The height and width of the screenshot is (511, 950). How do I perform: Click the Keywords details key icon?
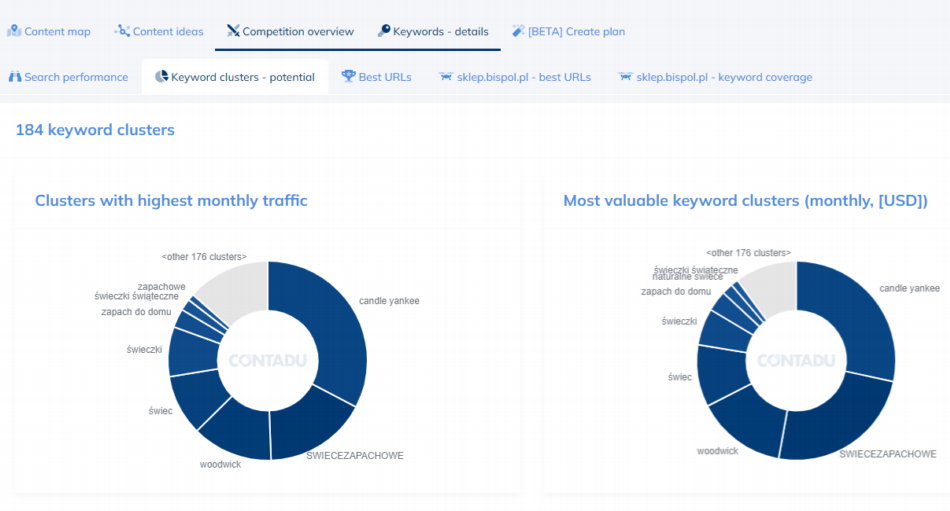(x=384, y=31)
